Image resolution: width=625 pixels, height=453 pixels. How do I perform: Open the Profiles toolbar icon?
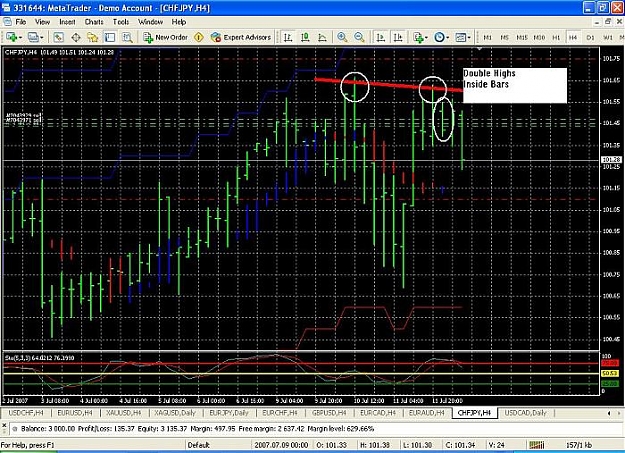pos(33,37)
